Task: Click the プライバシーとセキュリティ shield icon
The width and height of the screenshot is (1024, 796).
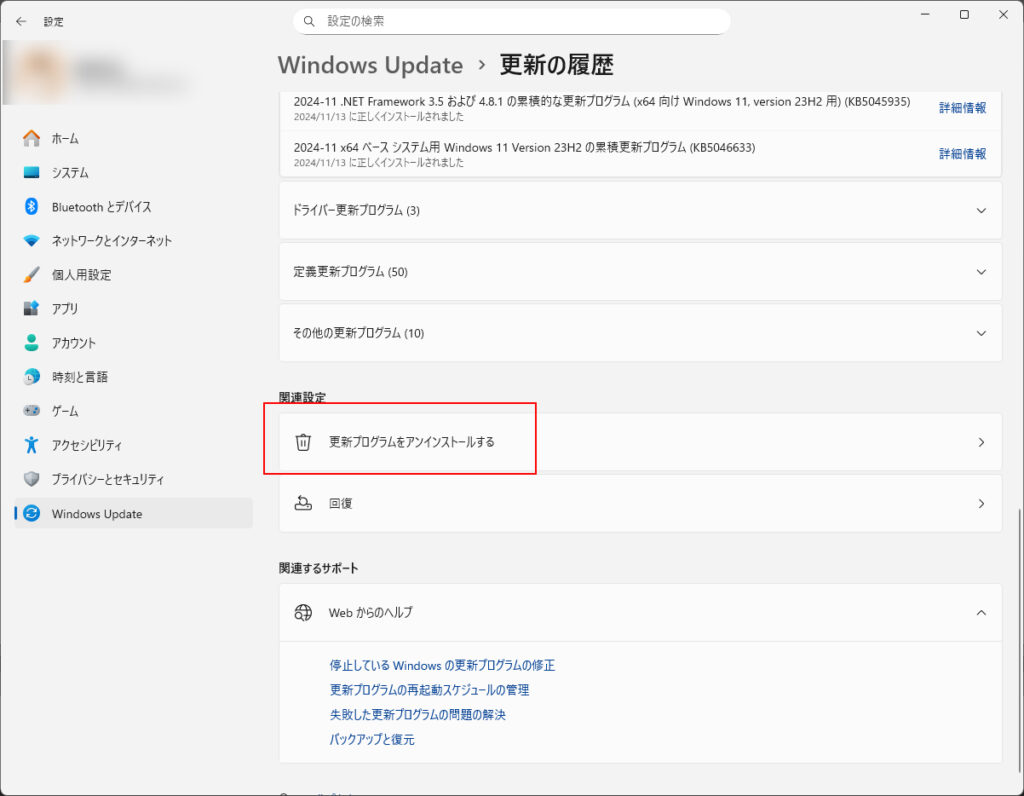Action: tap(31, 479)
